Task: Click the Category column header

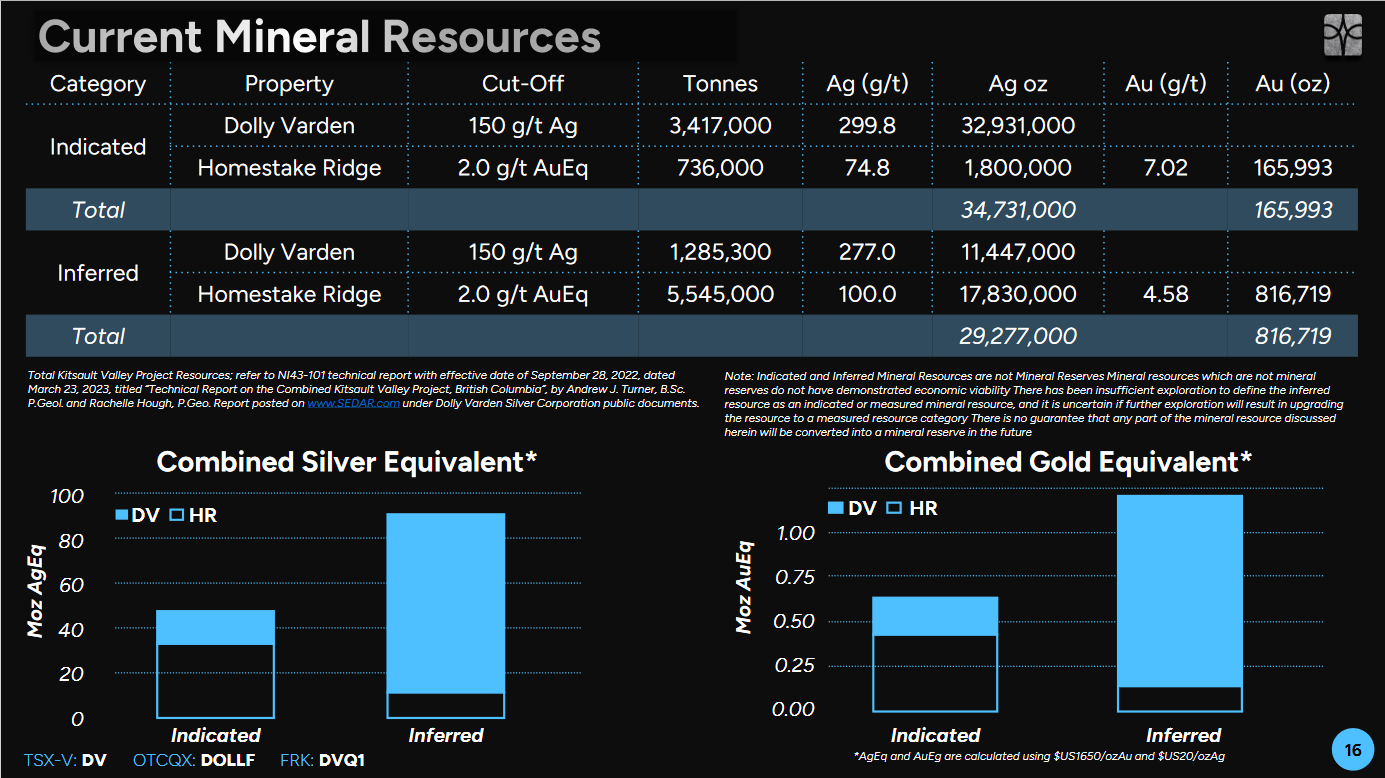Action: (98, 84)
